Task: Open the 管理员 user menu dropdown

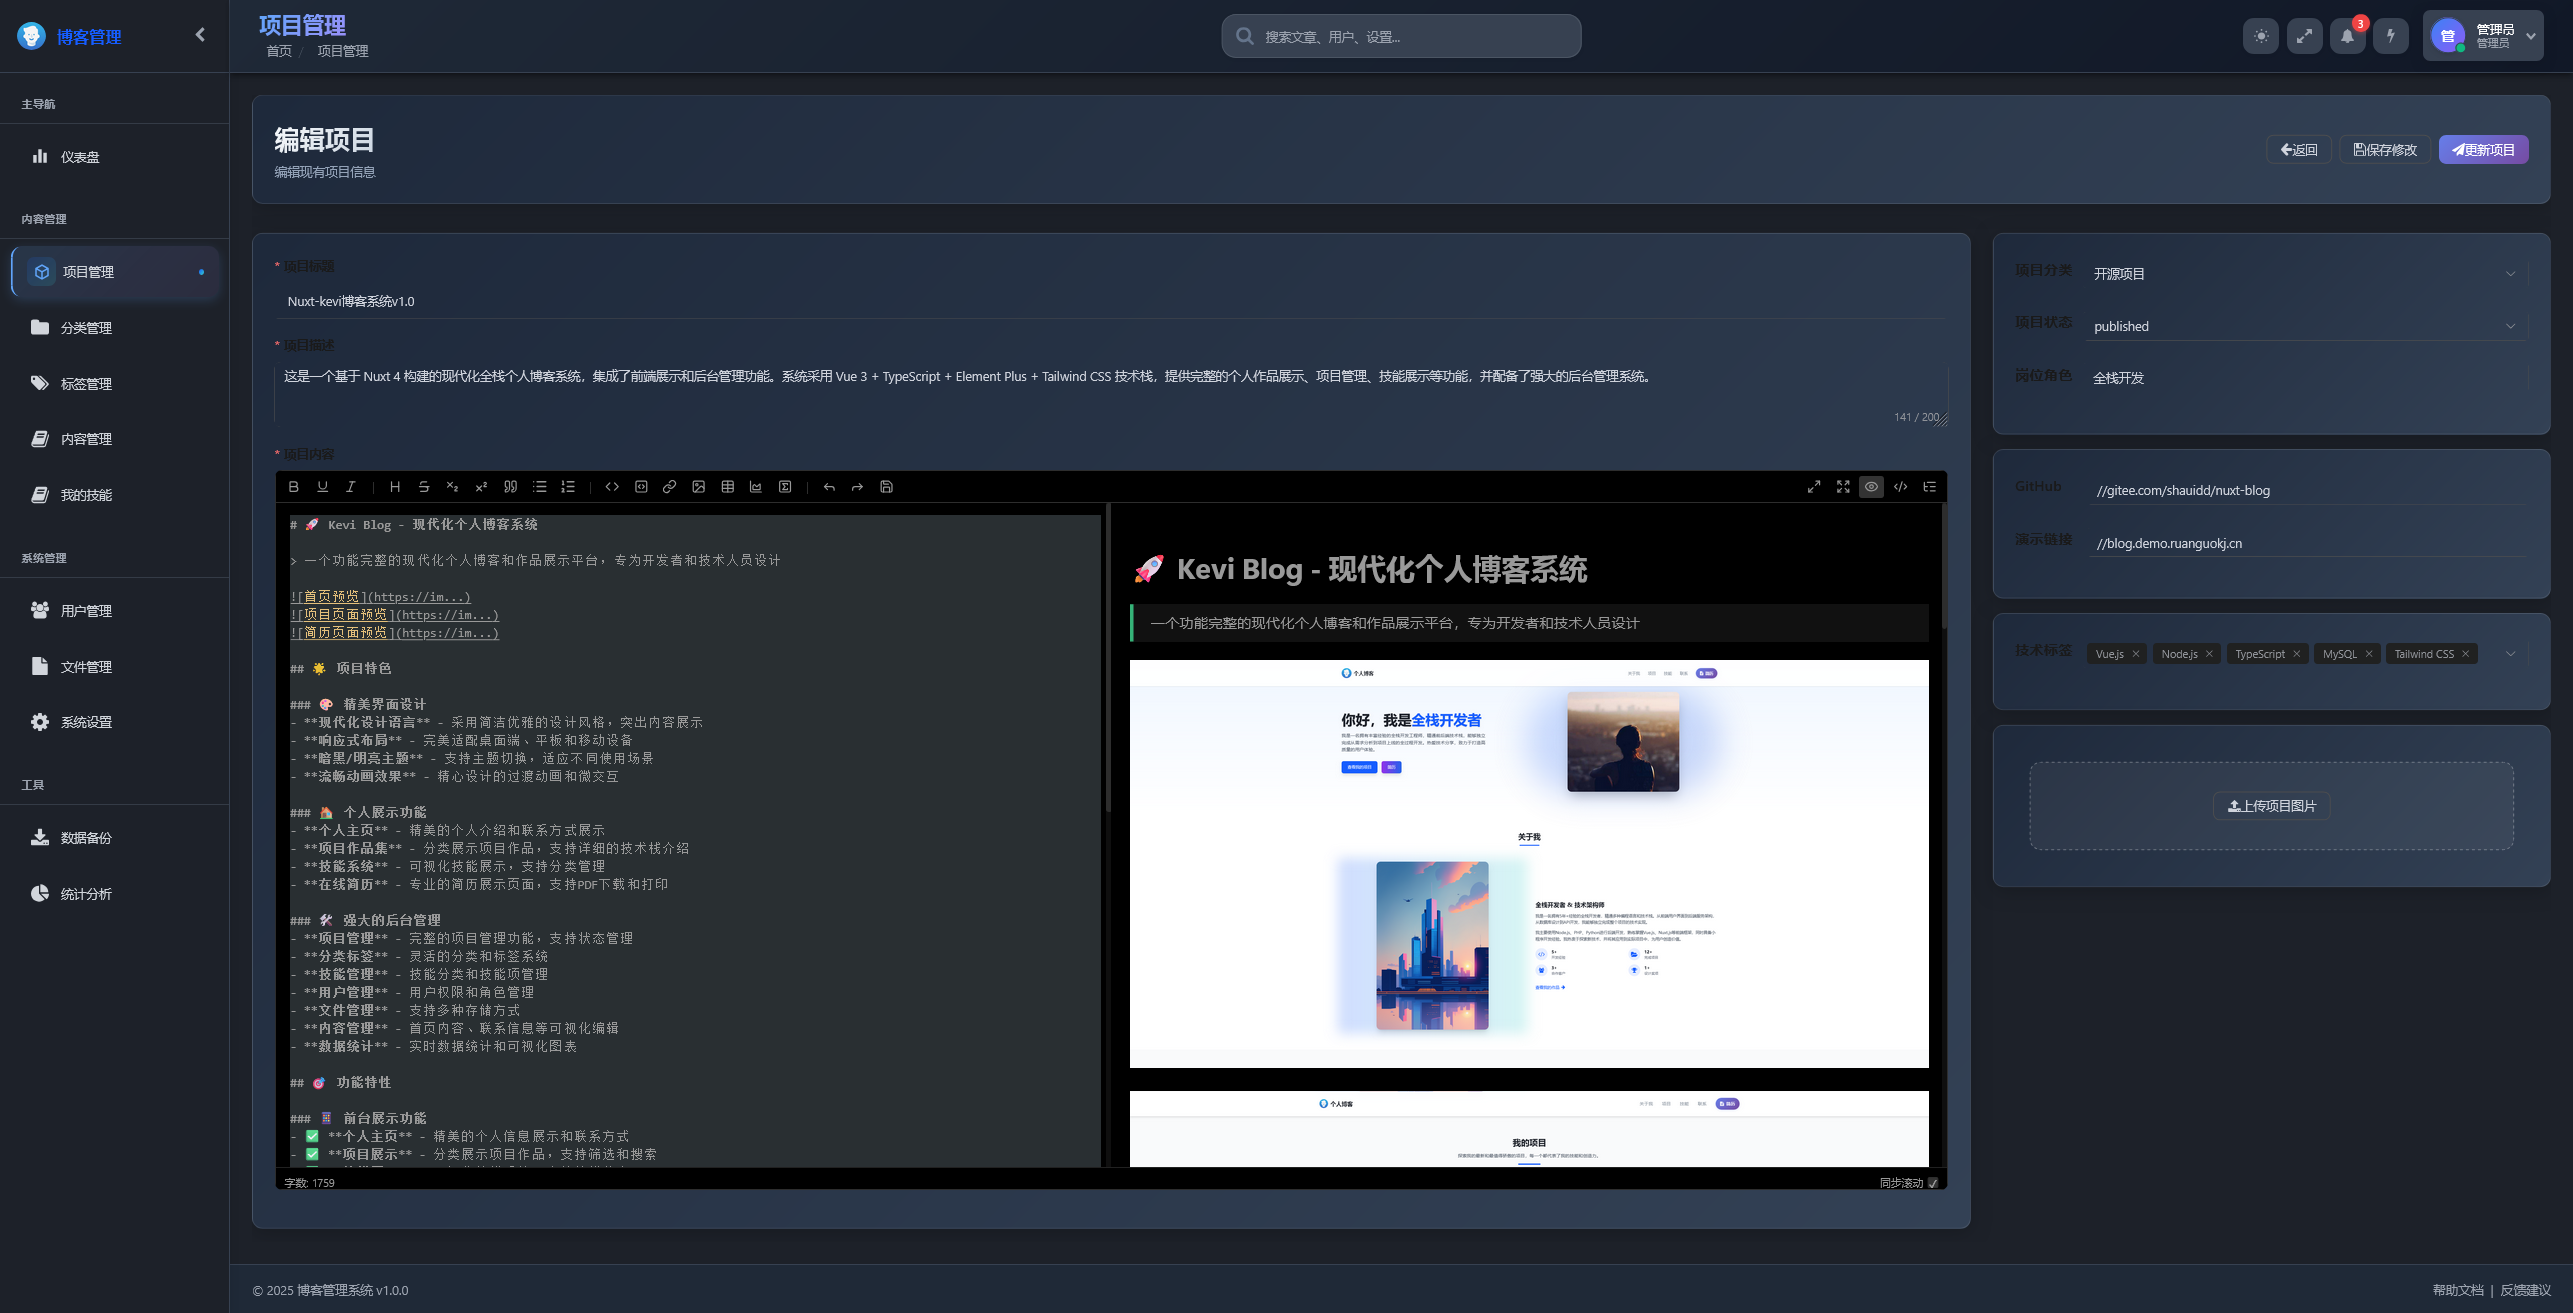Action: pos(2483,36)
